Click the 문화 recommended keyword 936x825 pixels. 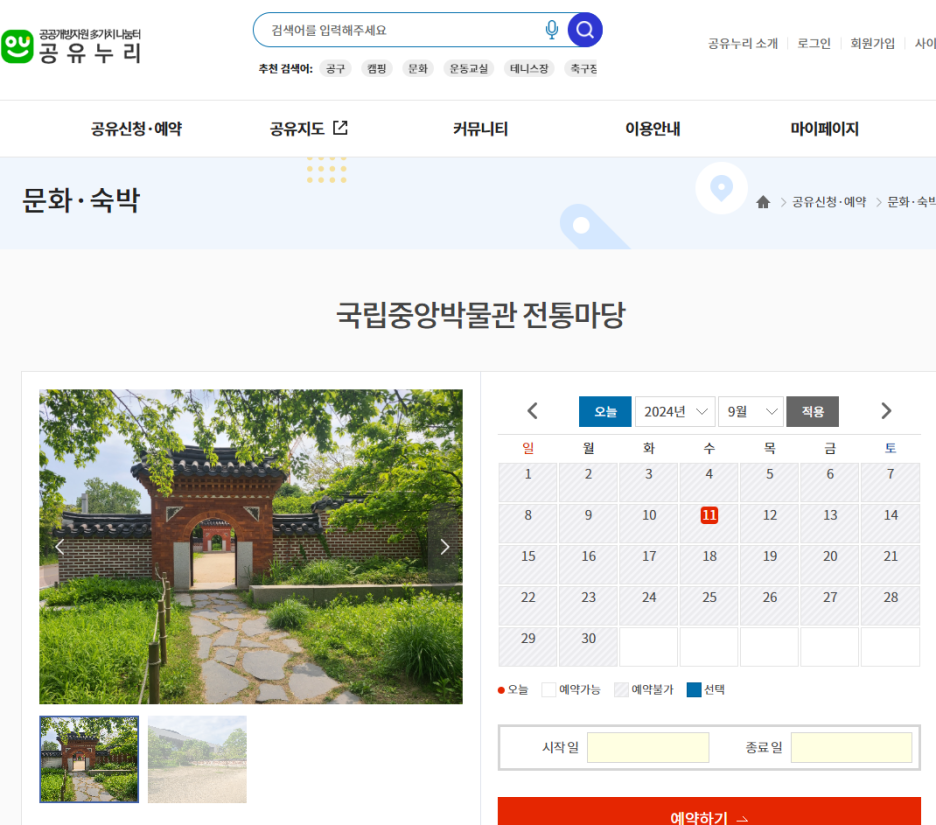418,69
